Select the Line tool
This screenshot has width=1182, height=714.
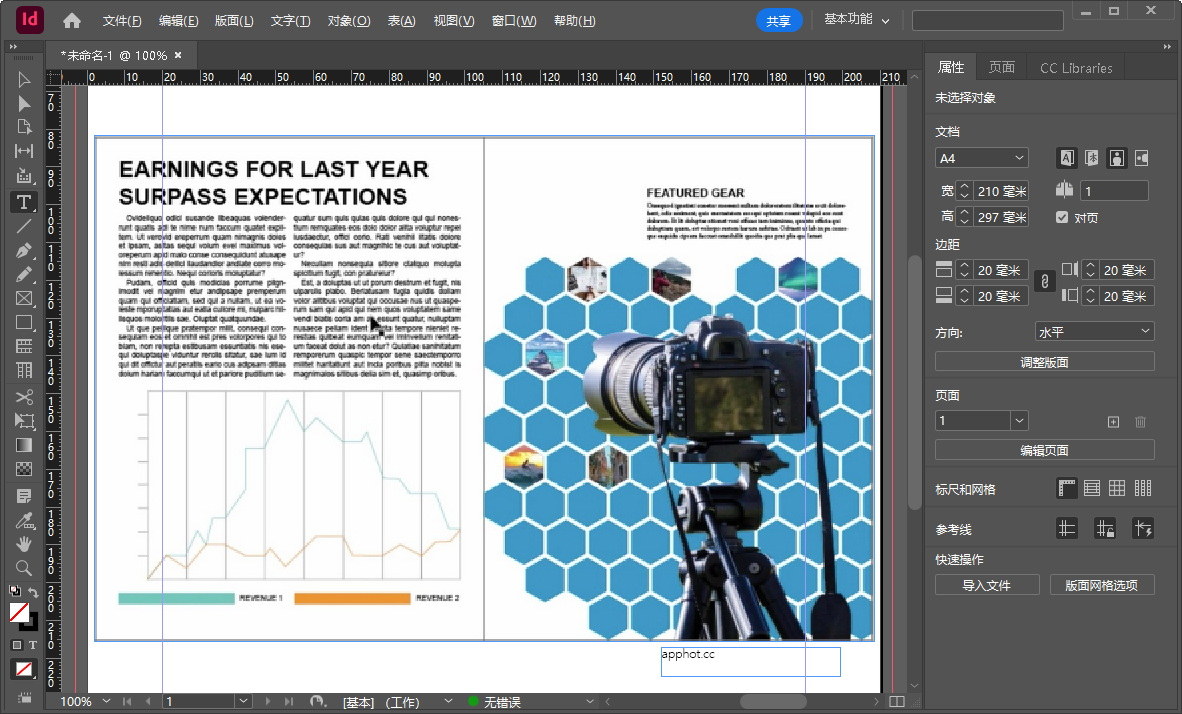click(24, 226)
